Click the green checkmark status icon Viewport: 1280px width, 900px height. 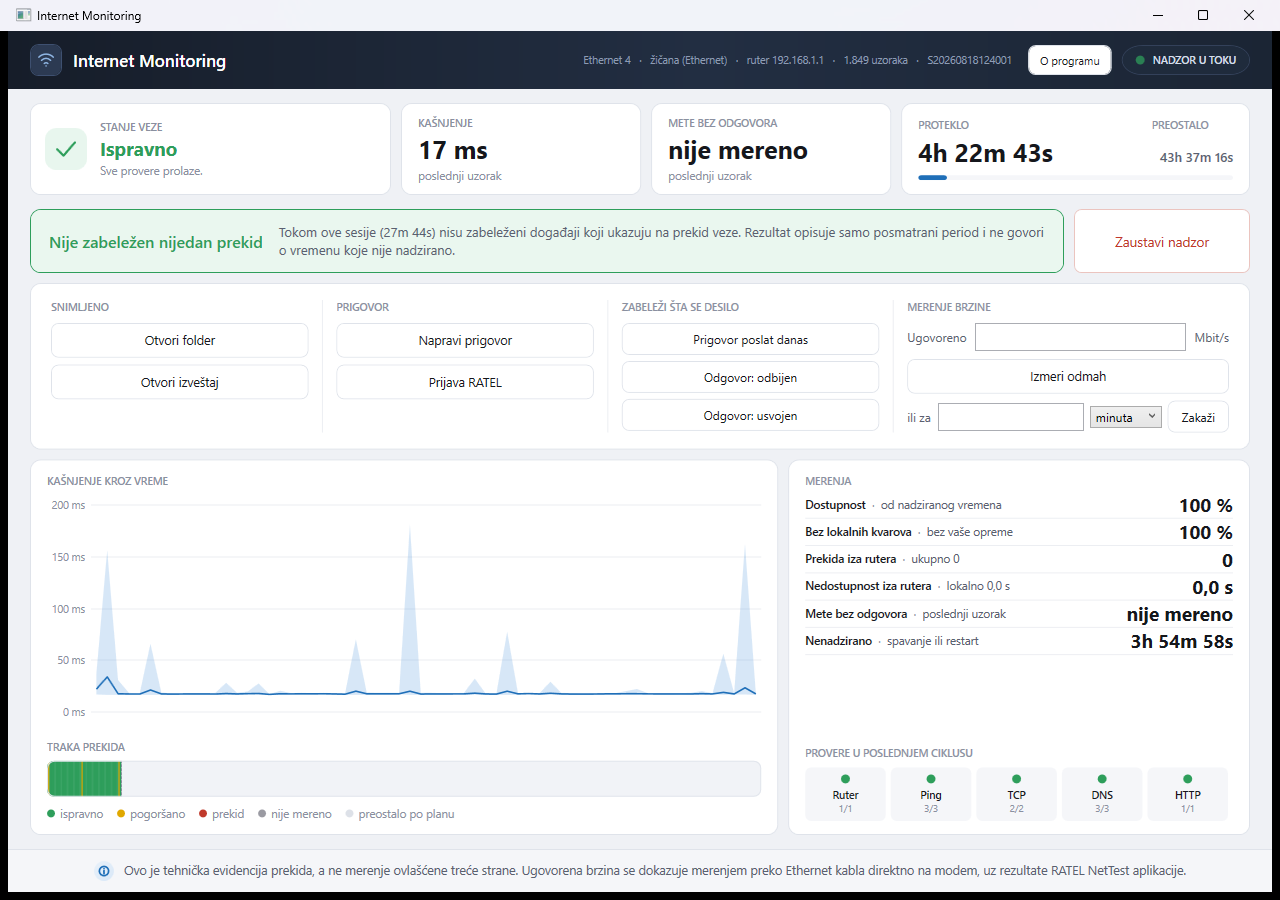(66, 149)
